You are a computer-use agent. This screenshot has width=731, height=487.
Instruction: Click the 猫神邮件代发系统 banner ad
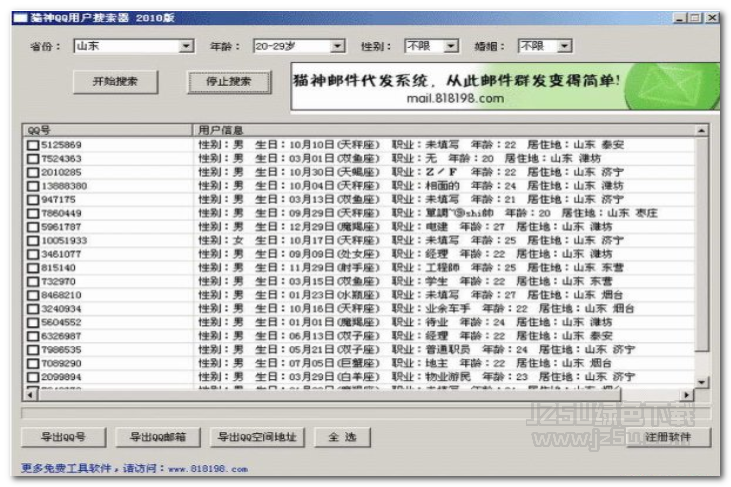(505, 87)
